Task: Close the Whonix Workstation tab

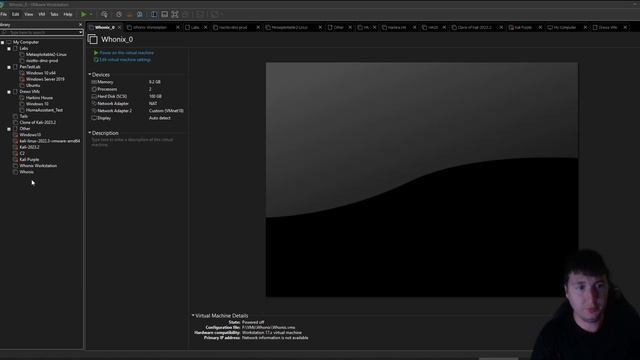Action: [178, 27]
